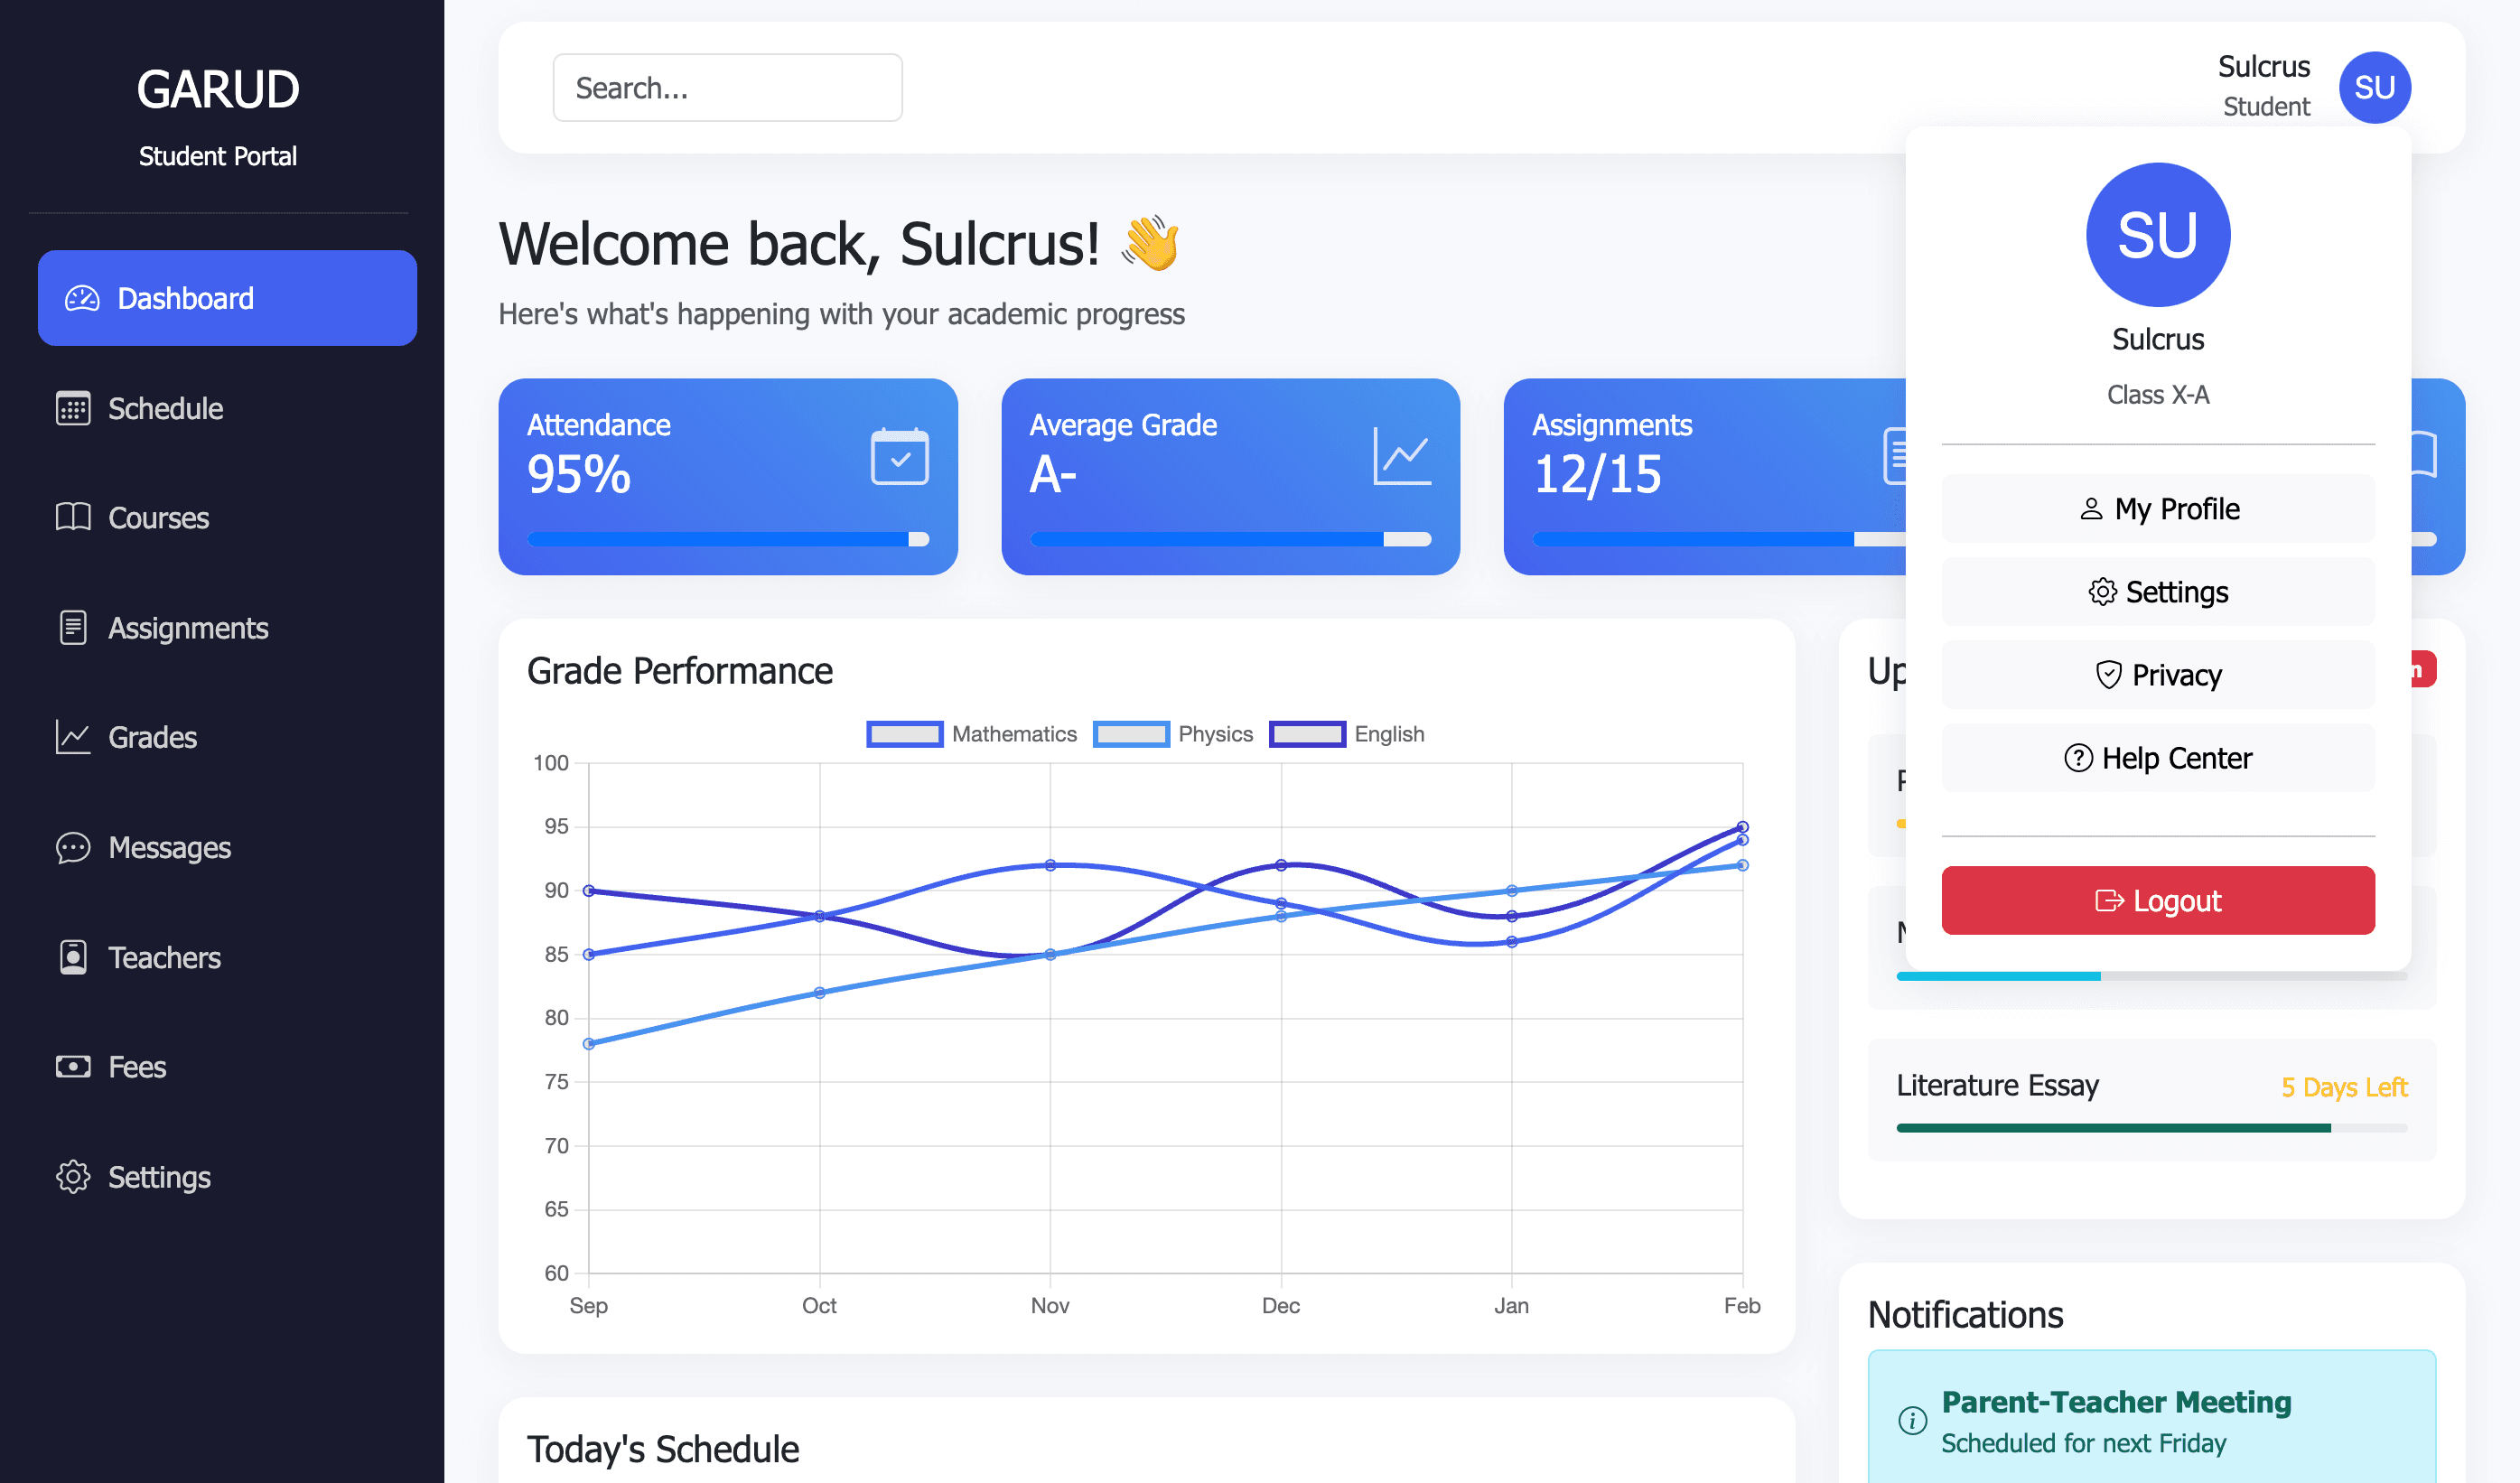Click the Sep data point on Physics line
This screenshot has height=1483, width=2520.
[x=589, y=1044]
